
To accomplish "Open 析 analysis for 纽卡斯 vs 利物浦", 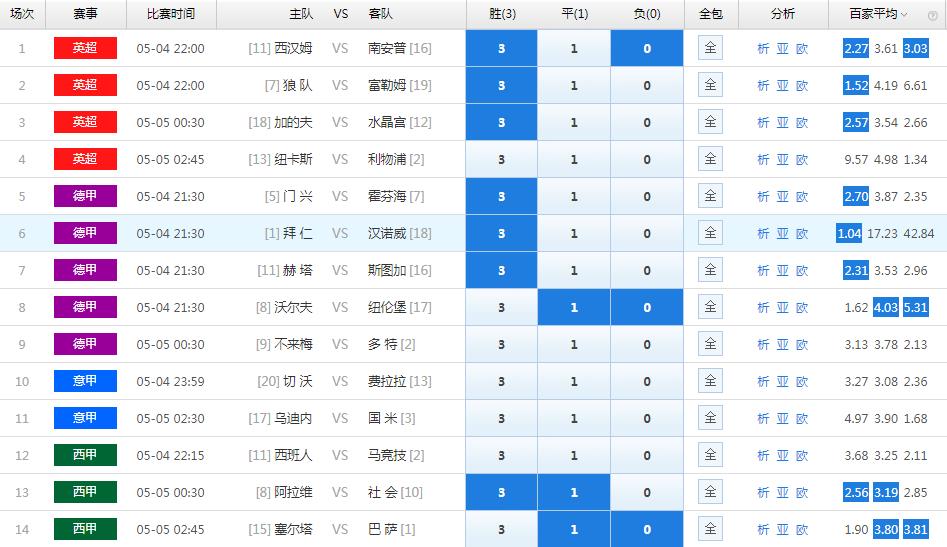I will 763,159.
